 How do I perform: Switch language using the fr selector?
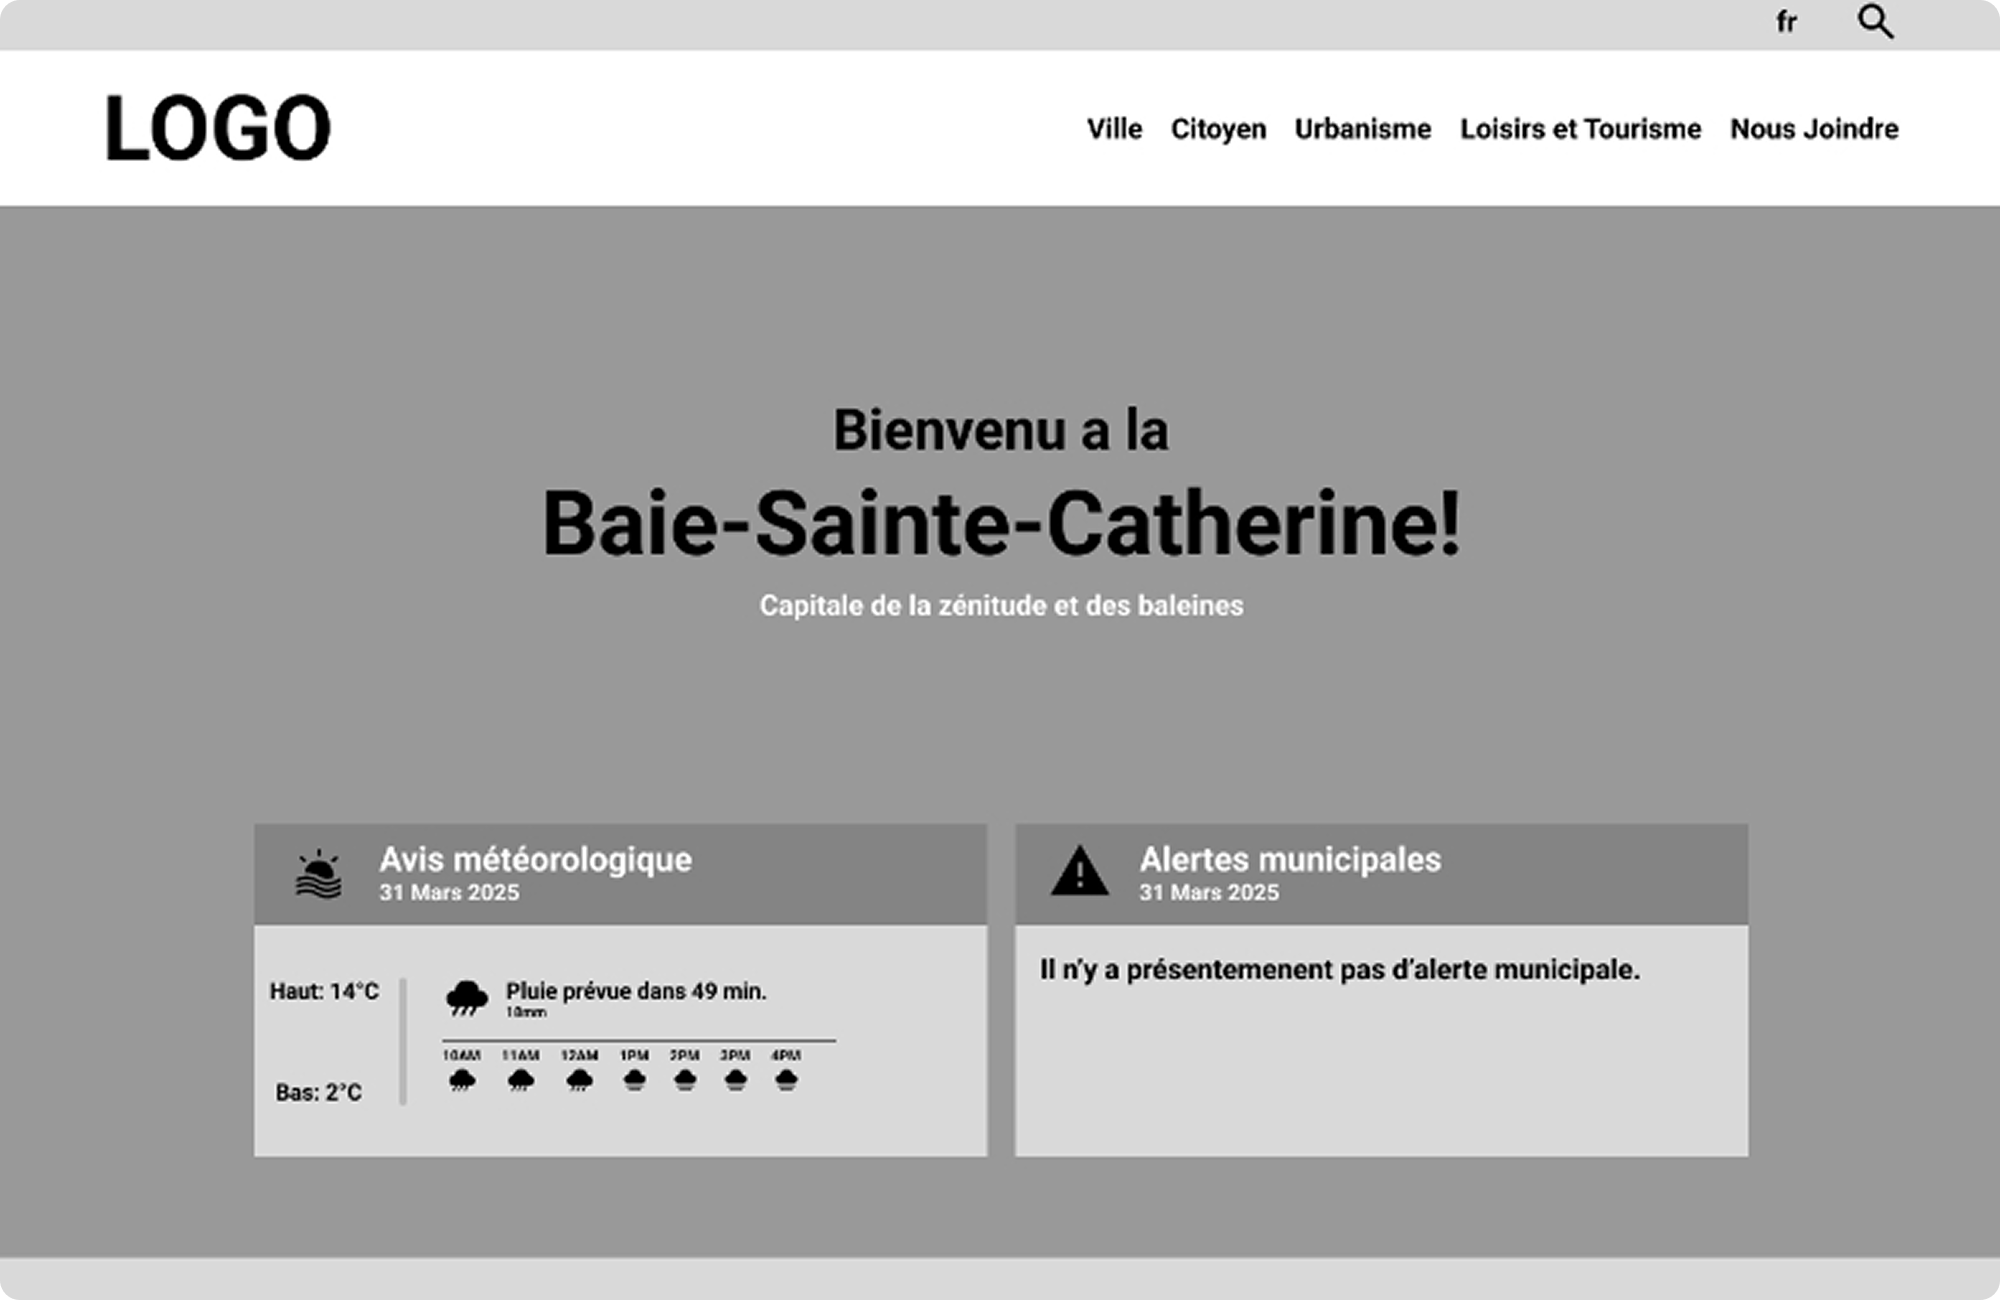(x=1786, y=22)
